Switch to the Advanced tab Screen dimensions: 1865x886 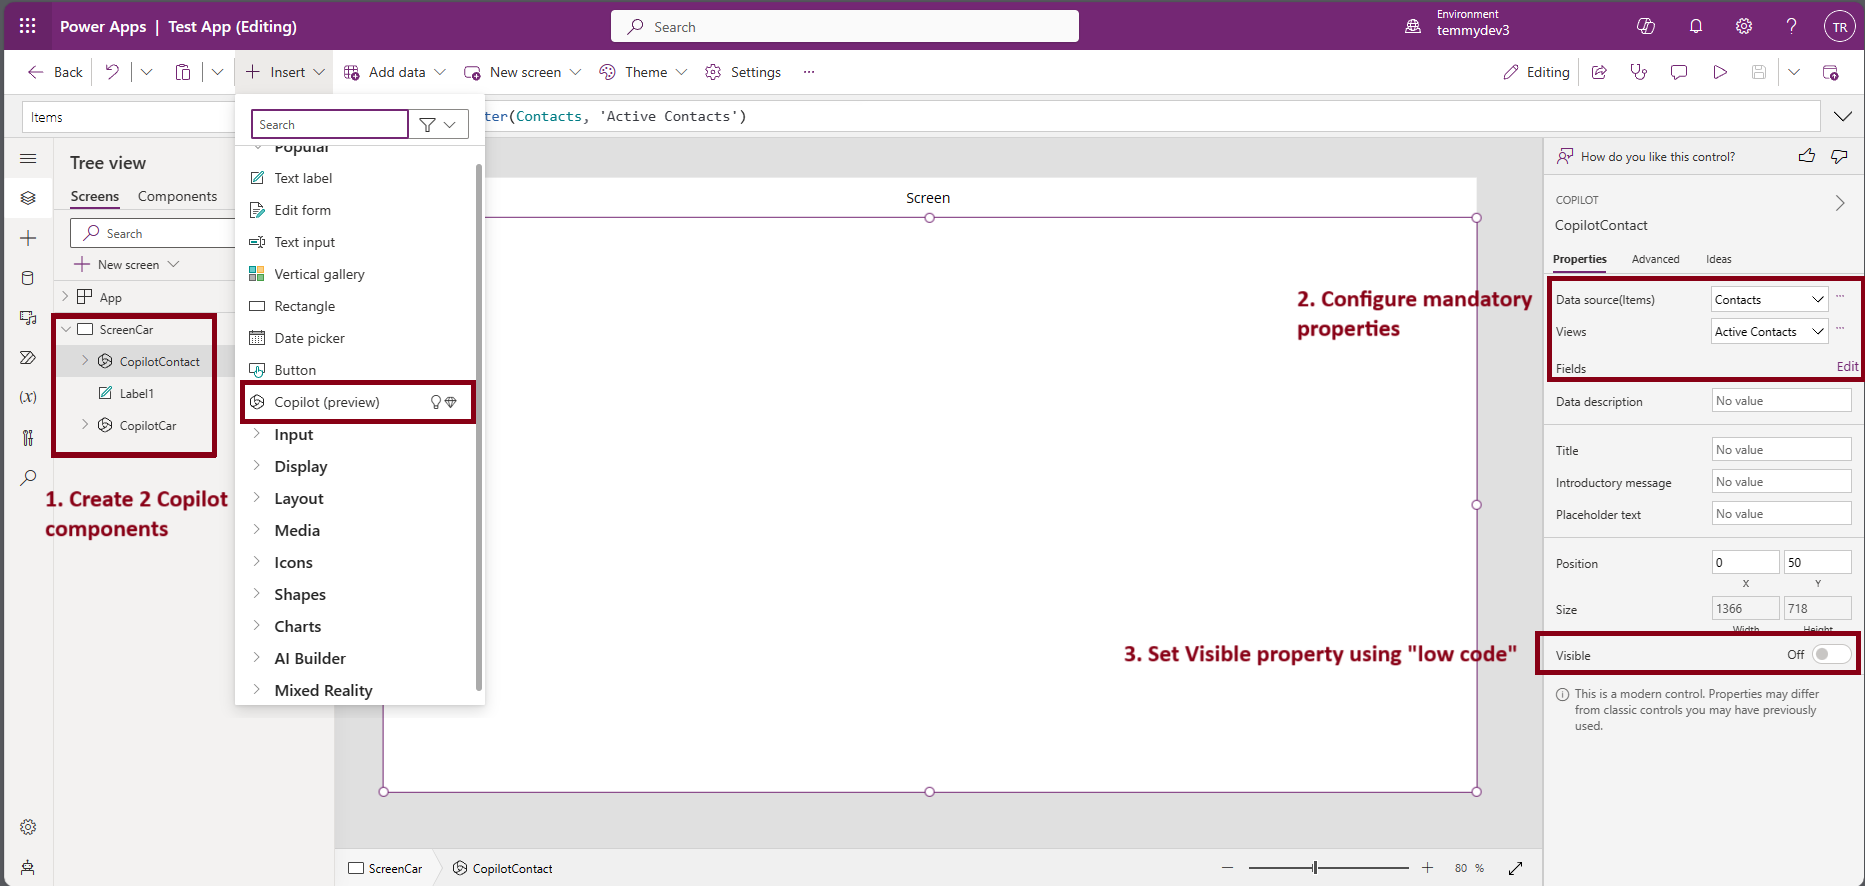tap(1655, 259)
